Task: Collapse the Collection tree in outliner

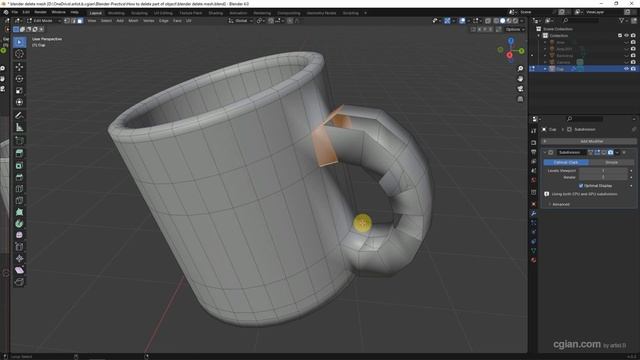Action: point(539,36)
